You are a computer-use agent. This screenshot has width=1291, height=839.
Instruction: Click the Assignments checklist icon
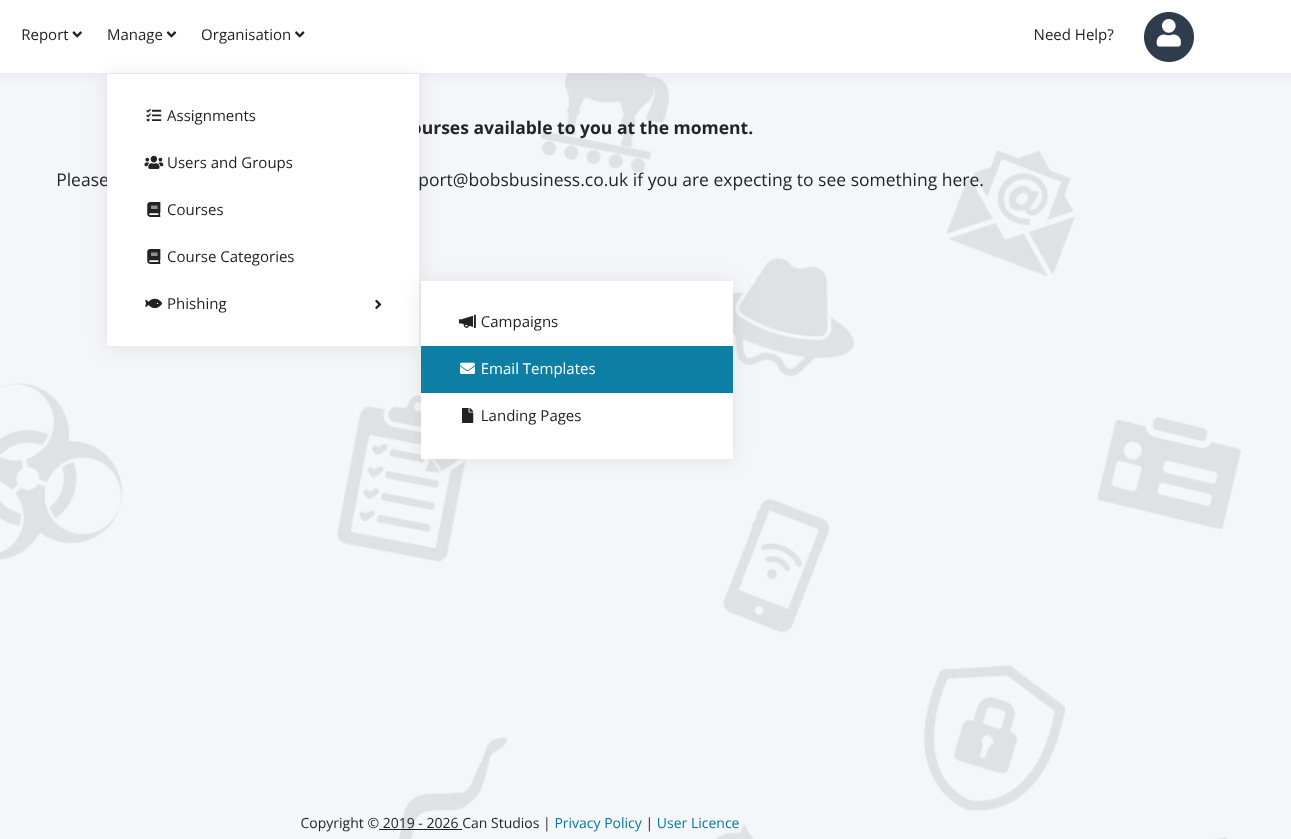pyautogui.click(x=153, y=116)
